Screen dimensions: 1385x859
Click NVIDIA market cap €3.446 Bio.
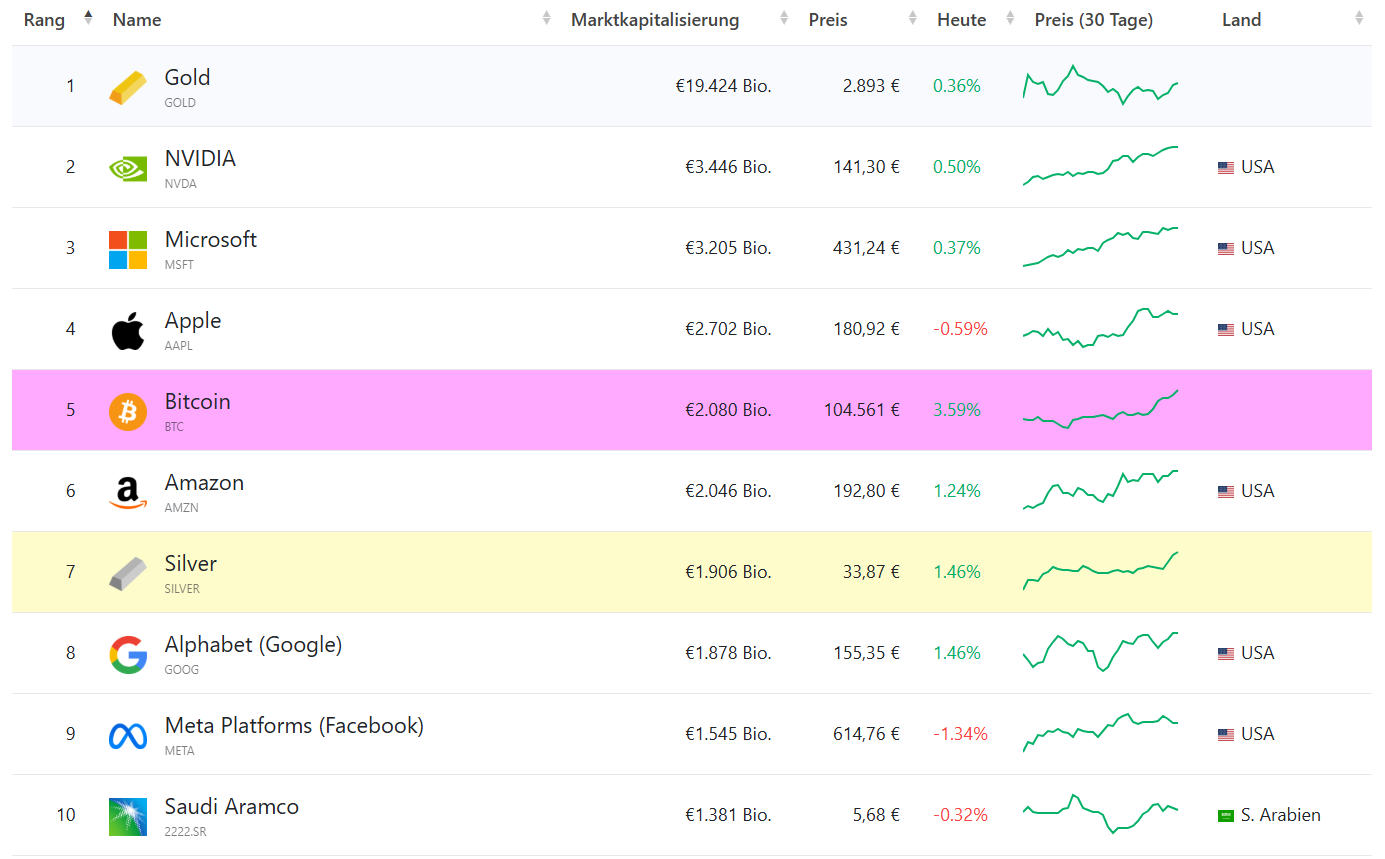pos(728,167)
